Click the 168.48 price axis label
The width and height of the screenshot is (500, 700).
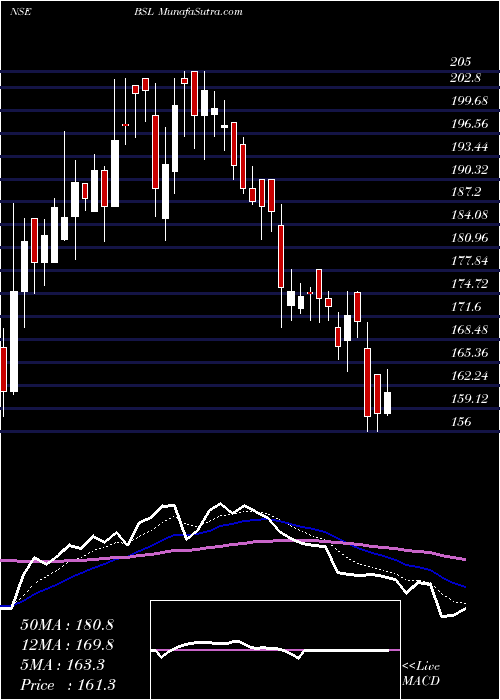coord(469,329)
